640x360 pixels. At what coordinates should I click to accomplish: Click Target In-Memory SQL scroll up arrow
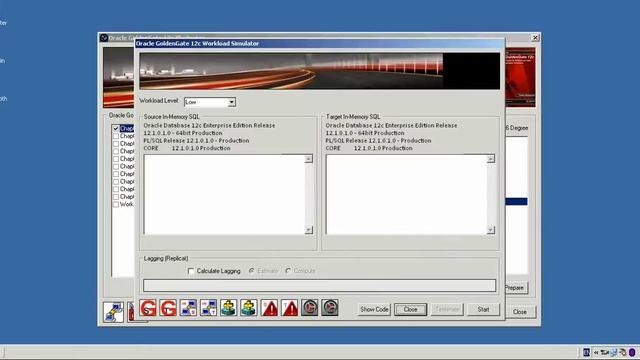[x=491, y=159]
